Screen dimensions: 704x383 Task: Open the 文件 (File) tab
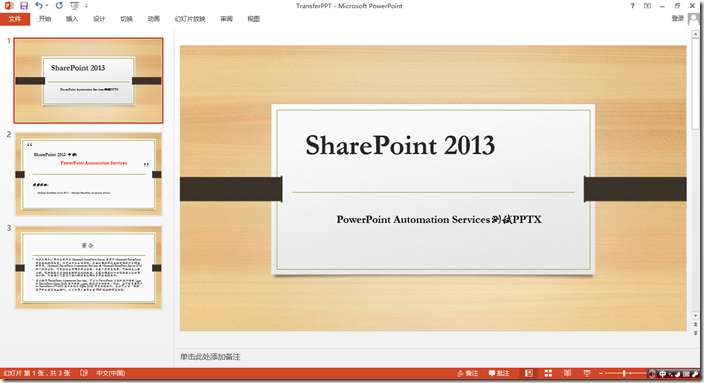pyautogui.click(x=15, y=19)
